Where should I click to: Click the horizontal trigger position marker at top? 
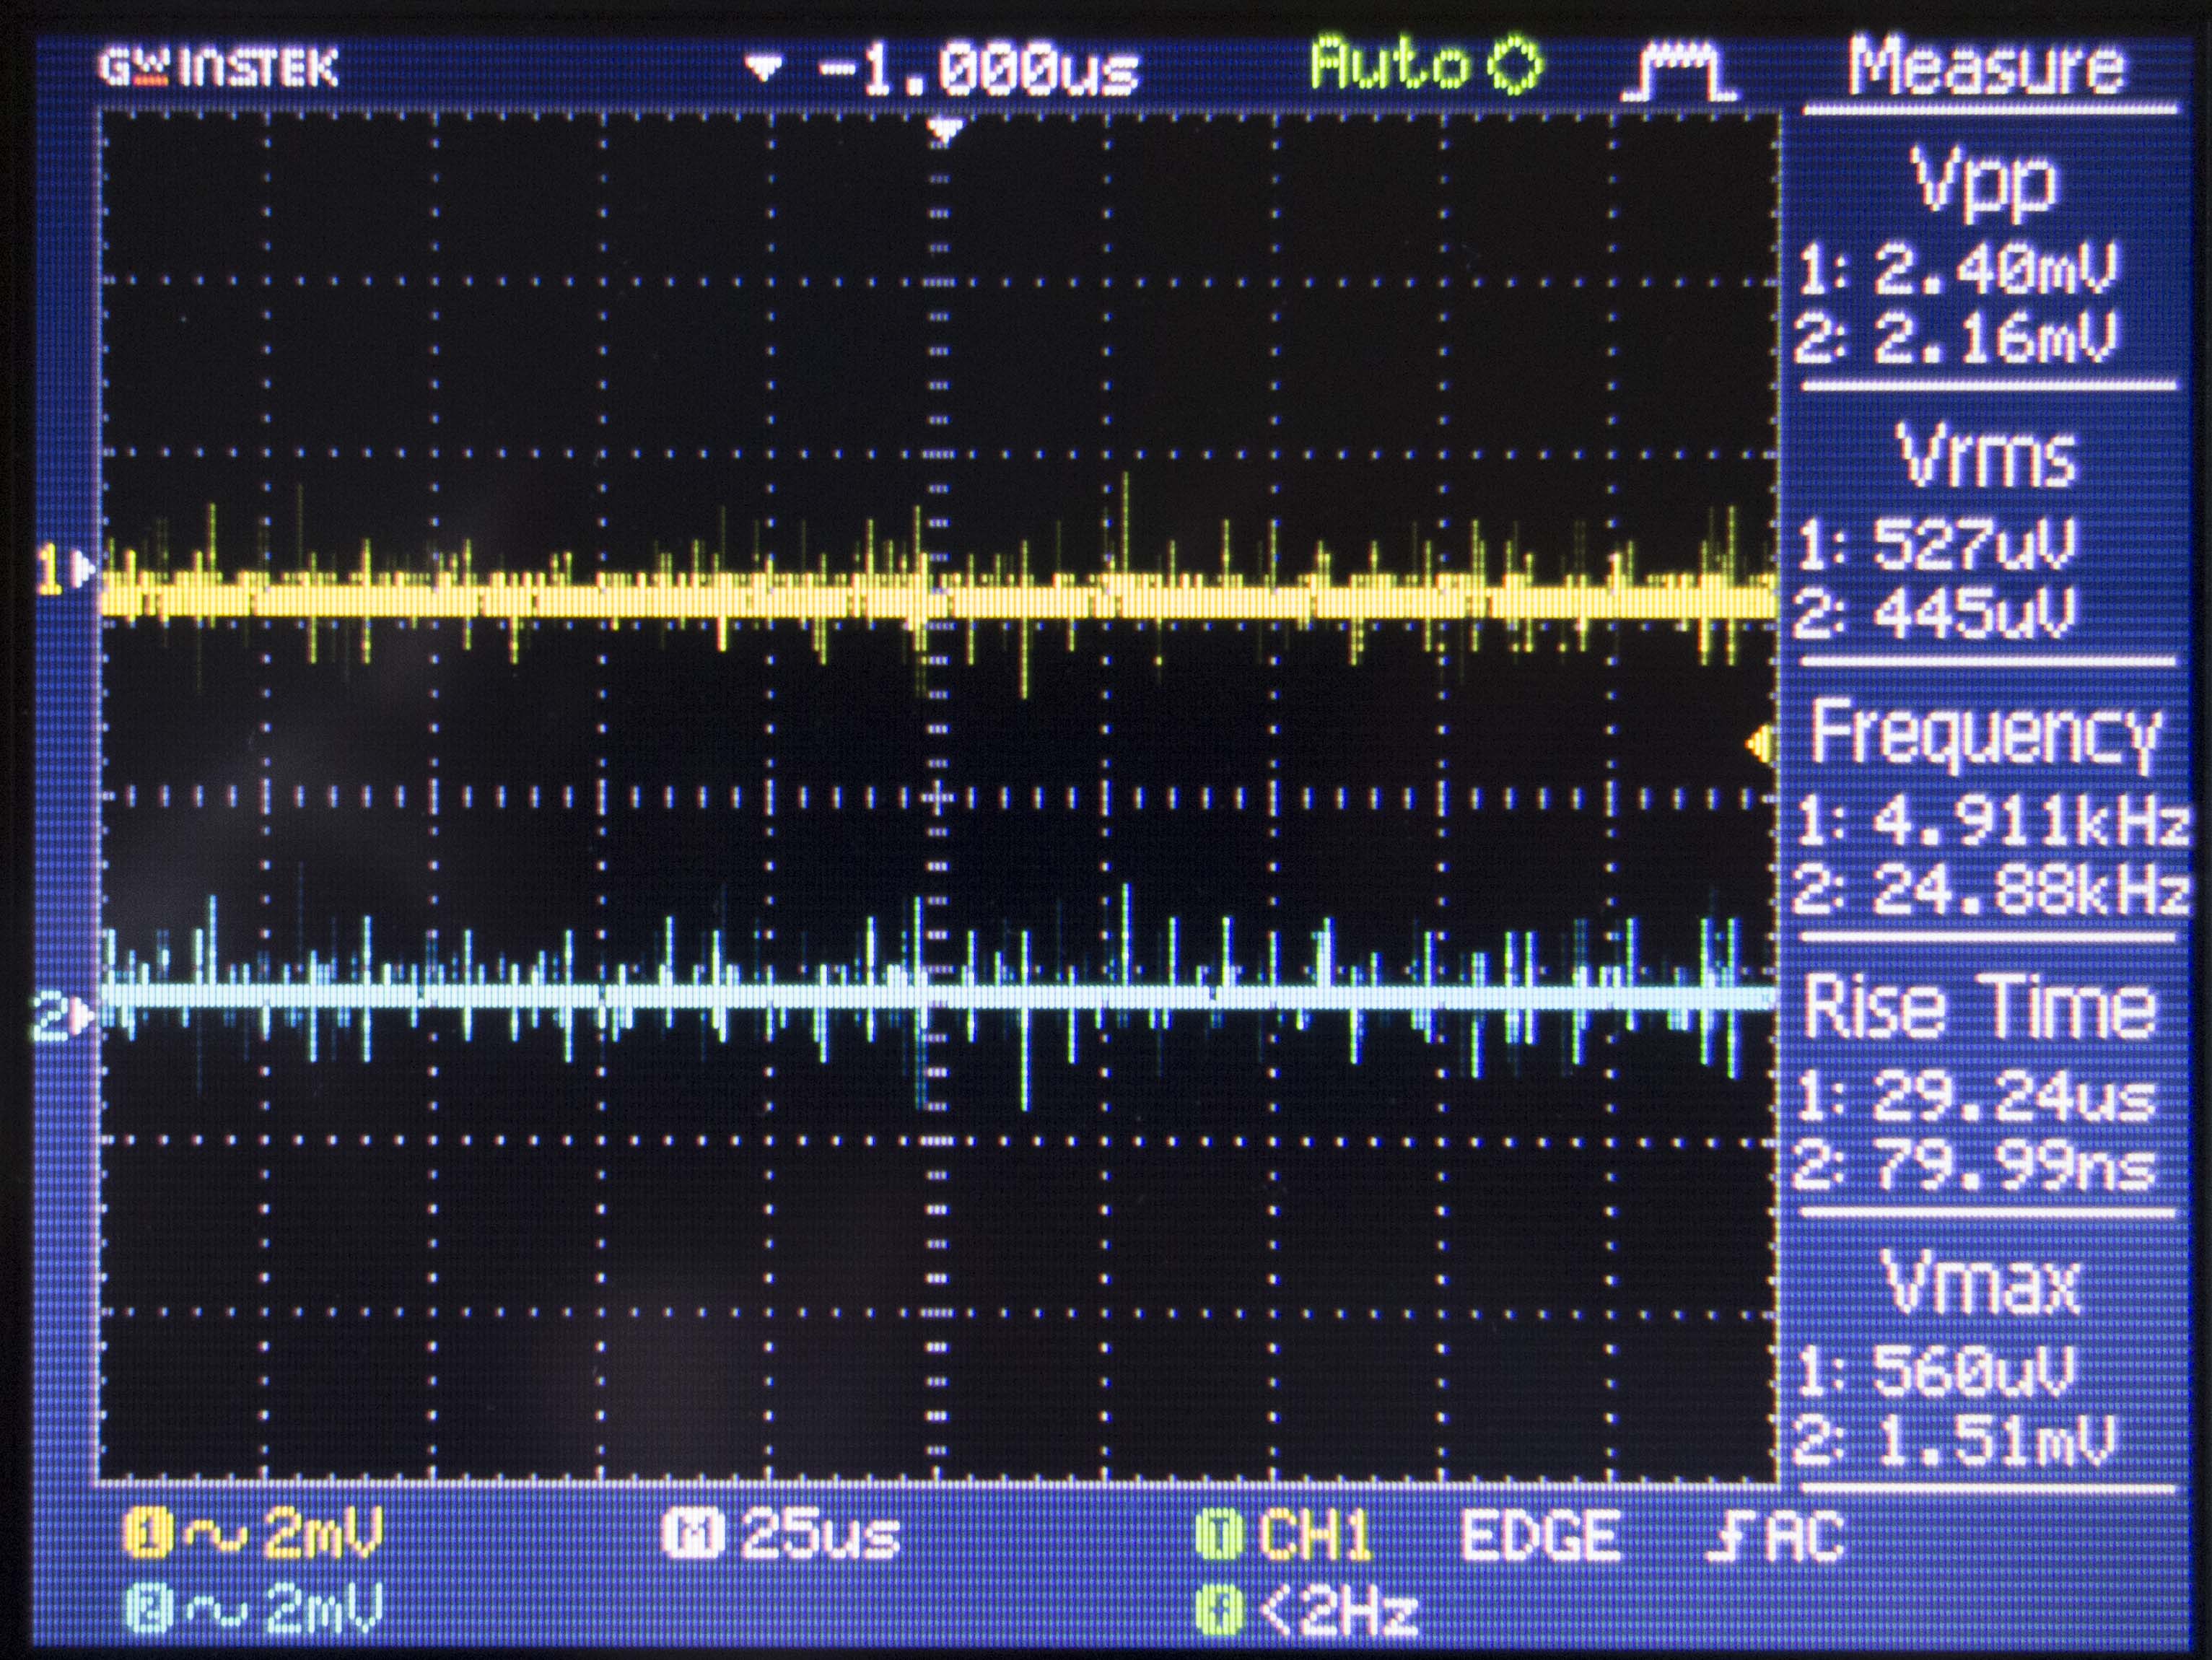[x=944, y=131]
